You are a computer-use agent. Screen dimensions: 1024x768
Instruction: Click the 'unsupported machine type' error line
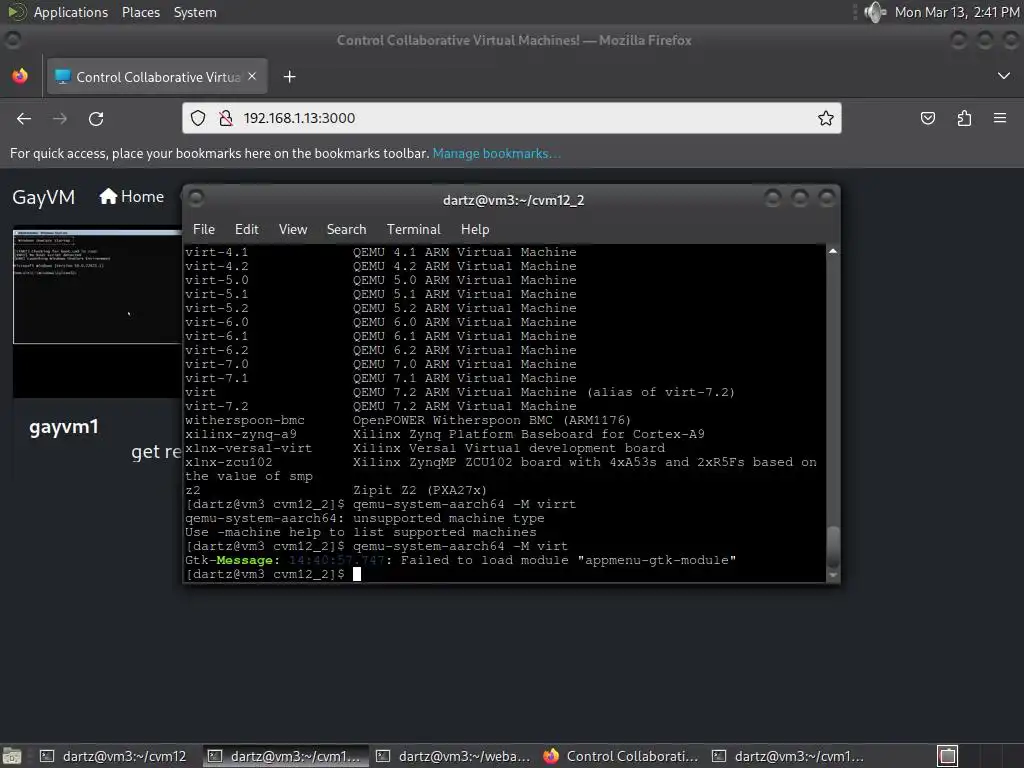pyautogui.click(x=364, y=518)
